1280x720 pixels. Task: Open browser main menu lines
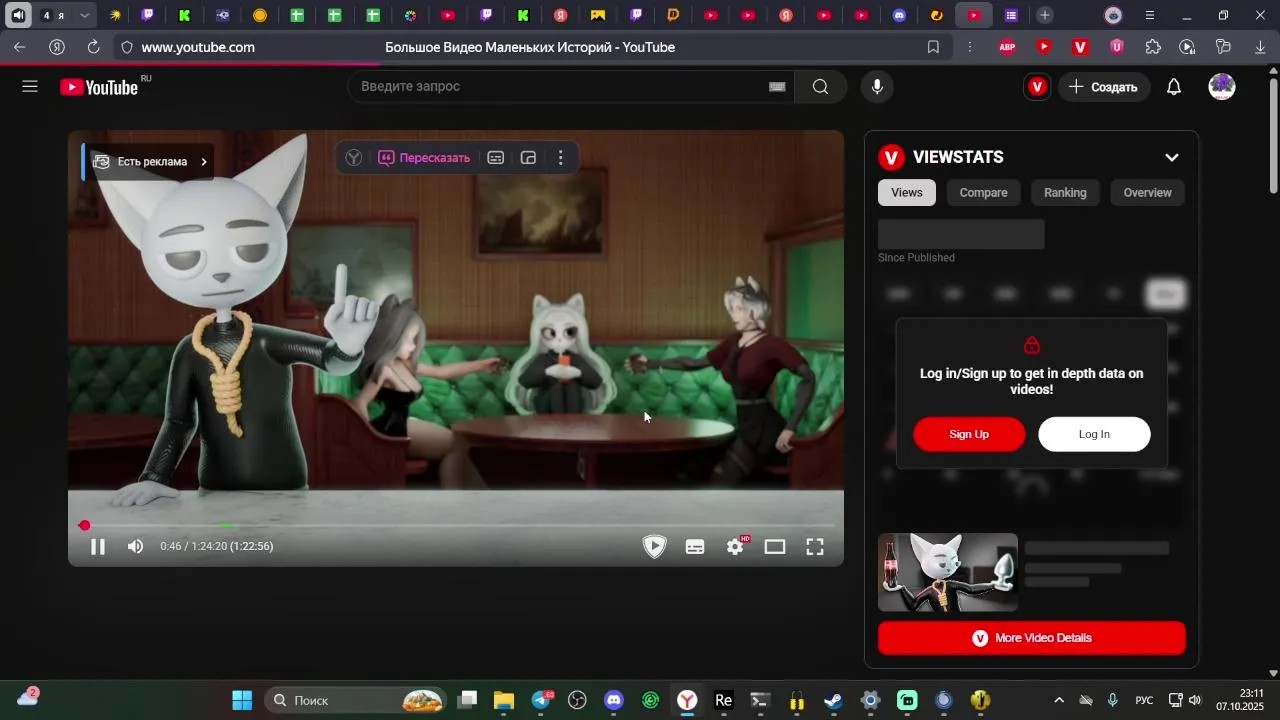(x=1149, y=15)
